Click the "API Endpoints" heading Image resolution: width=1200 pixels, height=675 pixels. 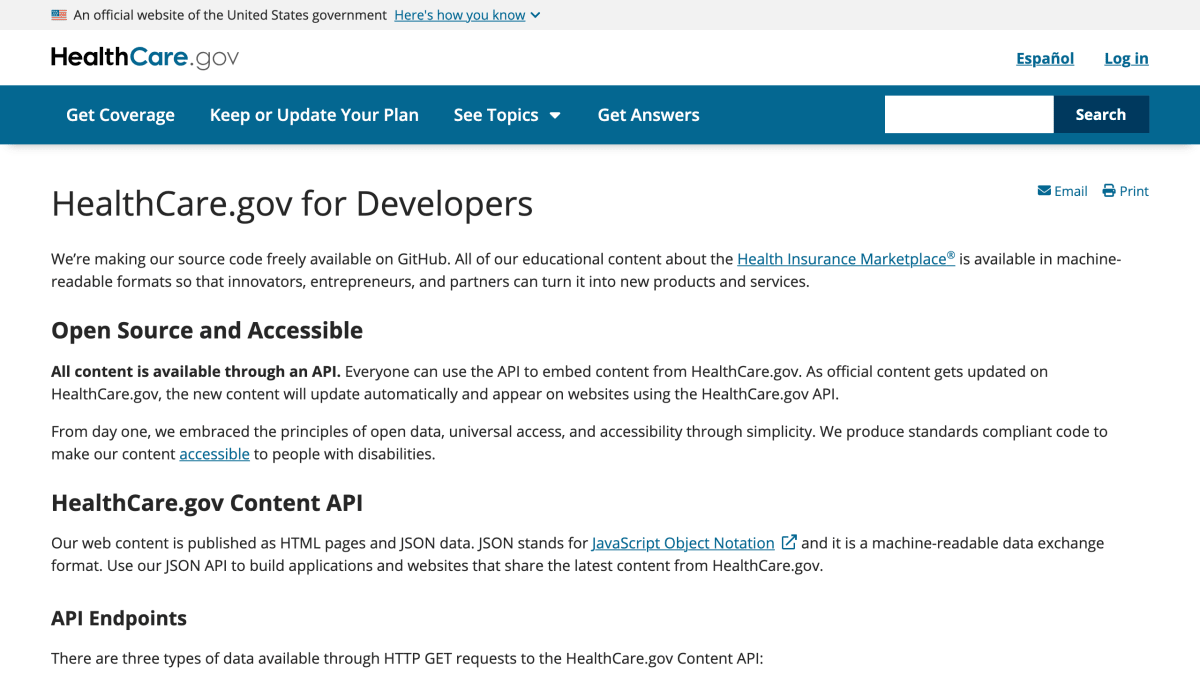tap(119, 618)
